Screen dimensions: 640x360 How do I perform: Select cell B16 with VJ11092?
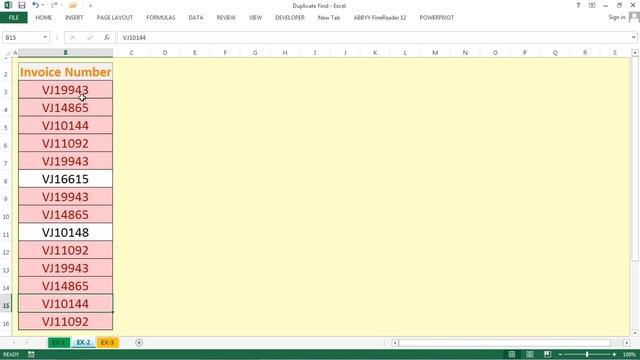(x=65, y=322)
